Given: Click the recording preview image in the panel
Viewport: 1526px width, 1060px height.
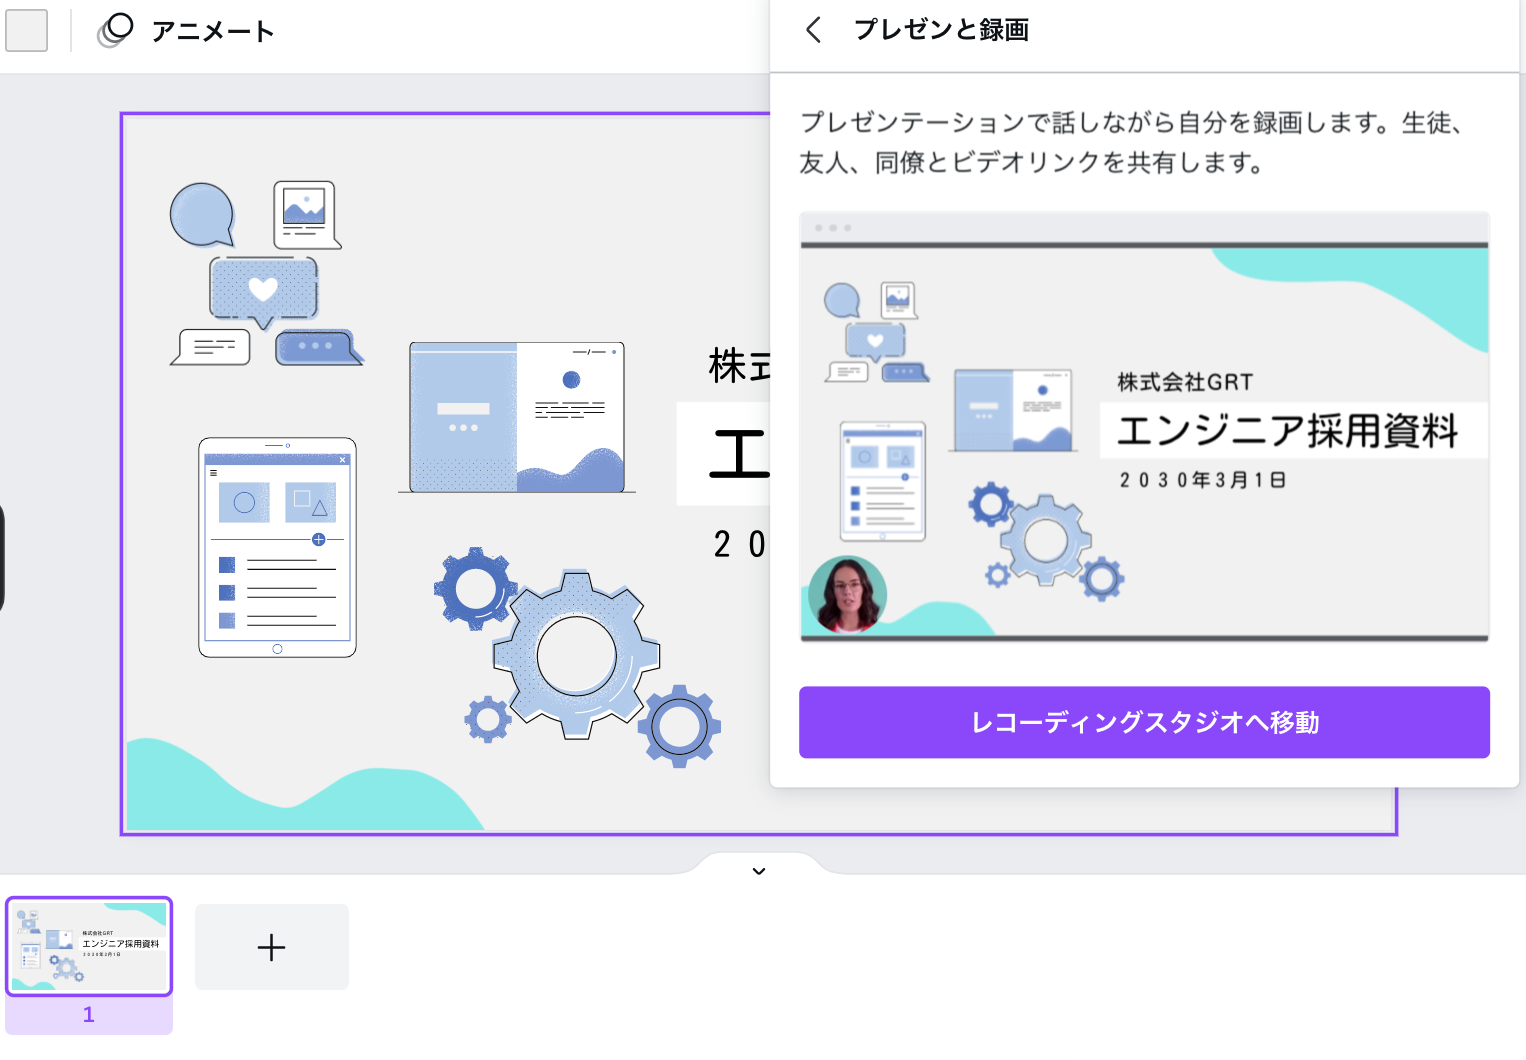Looking at the screenshot, I should coord(1144,427).
